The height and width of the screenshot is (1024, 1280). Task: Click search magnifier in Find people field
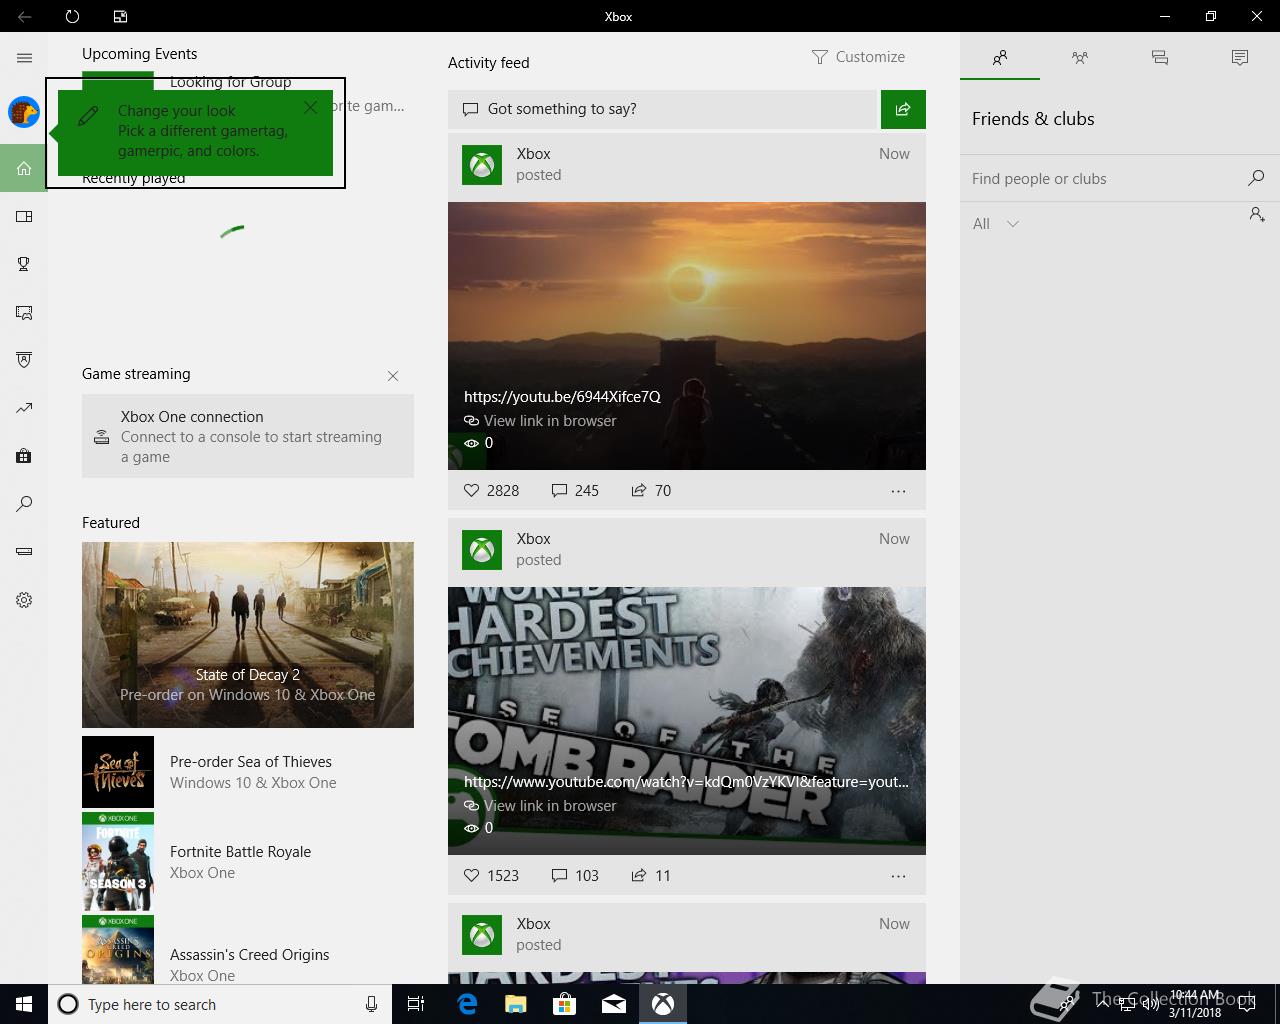click(1256, 178)
